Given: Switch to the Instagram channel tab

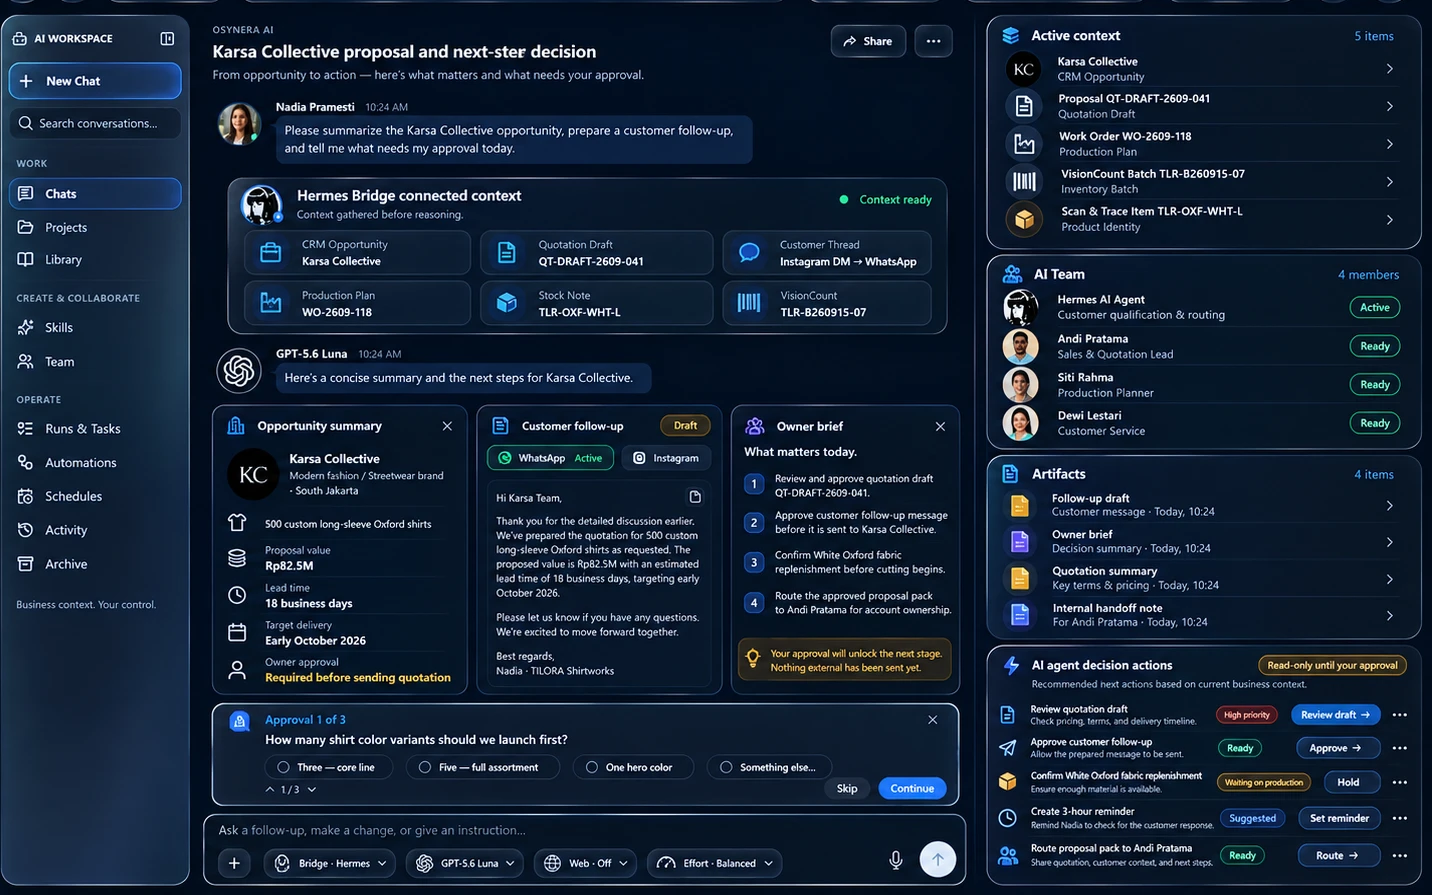Looking at the screenshot, I should (x=666, y=458).
